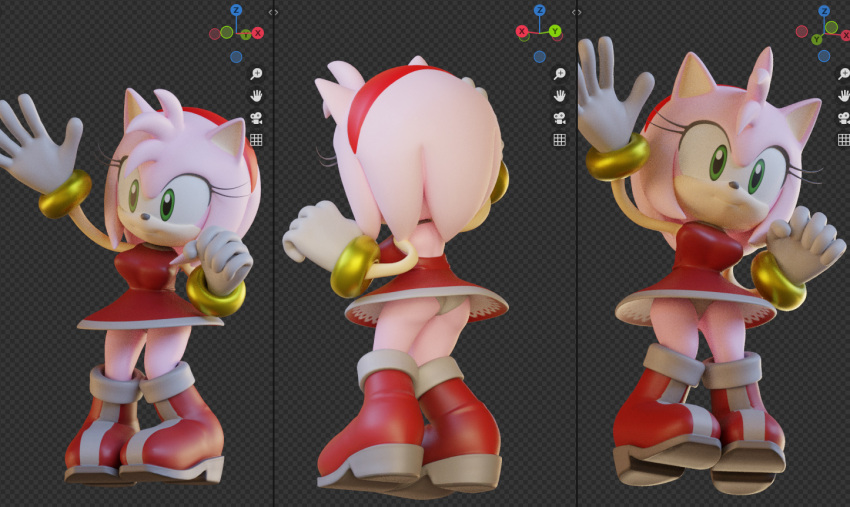Screen dimensions: 850x507
Task: Snap to green Y axis in right viewport gizmo
Action: (x=817, y=39)
